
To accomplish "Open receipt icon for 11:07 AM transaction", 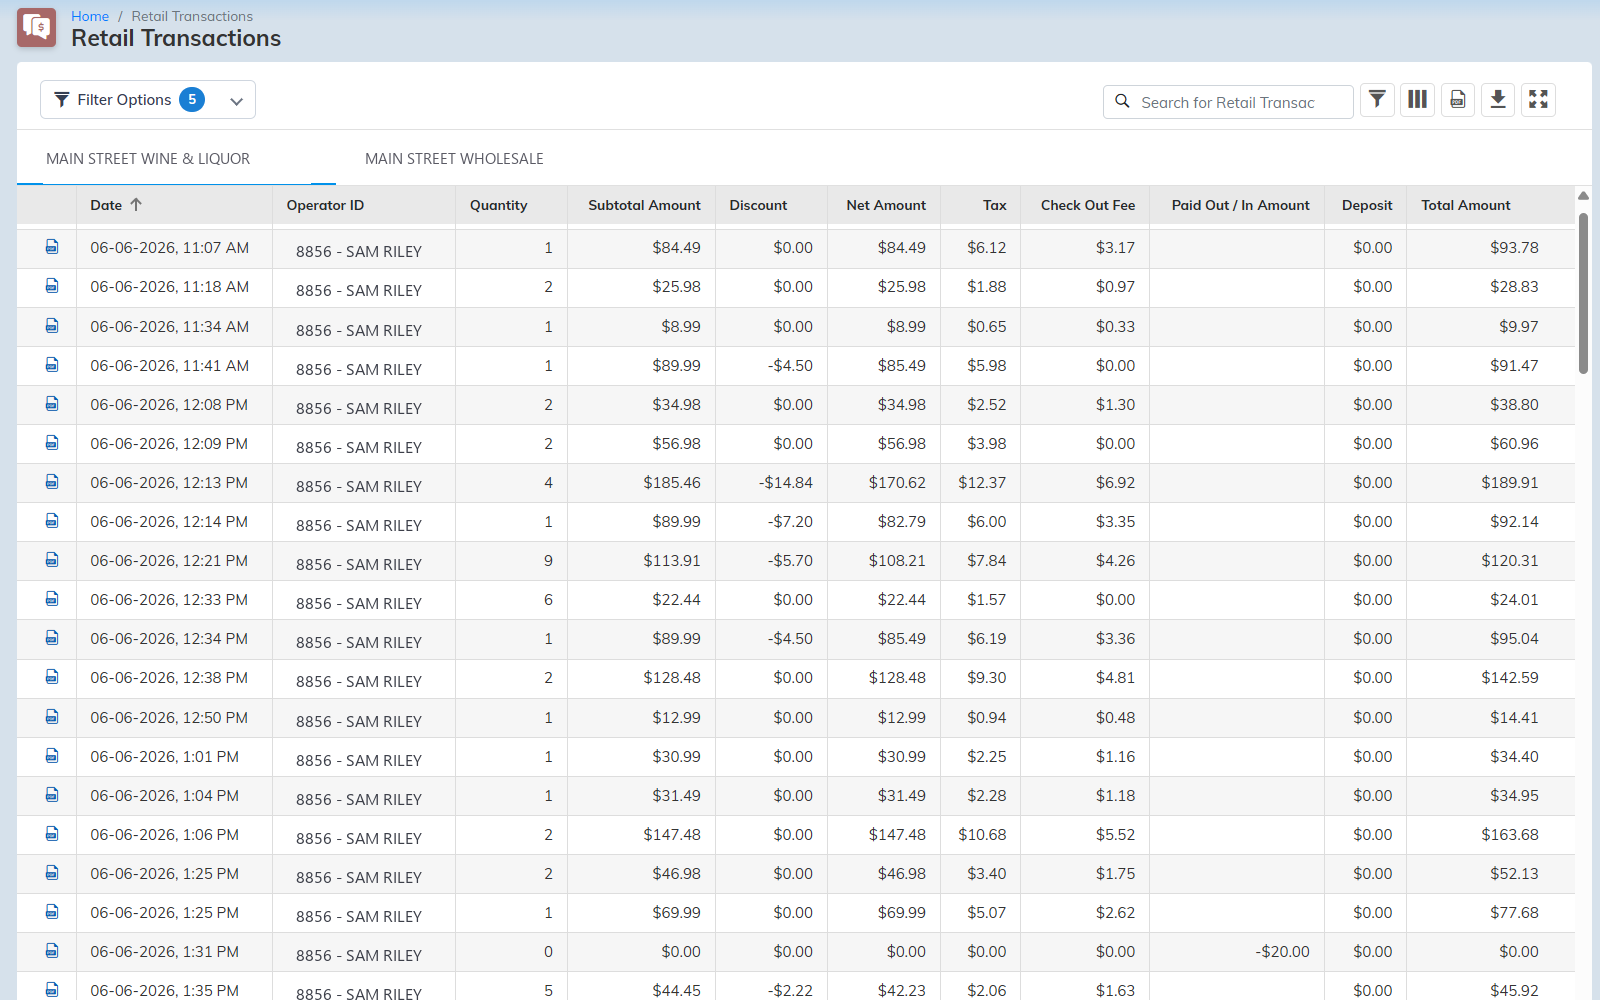I will point(52,247).
